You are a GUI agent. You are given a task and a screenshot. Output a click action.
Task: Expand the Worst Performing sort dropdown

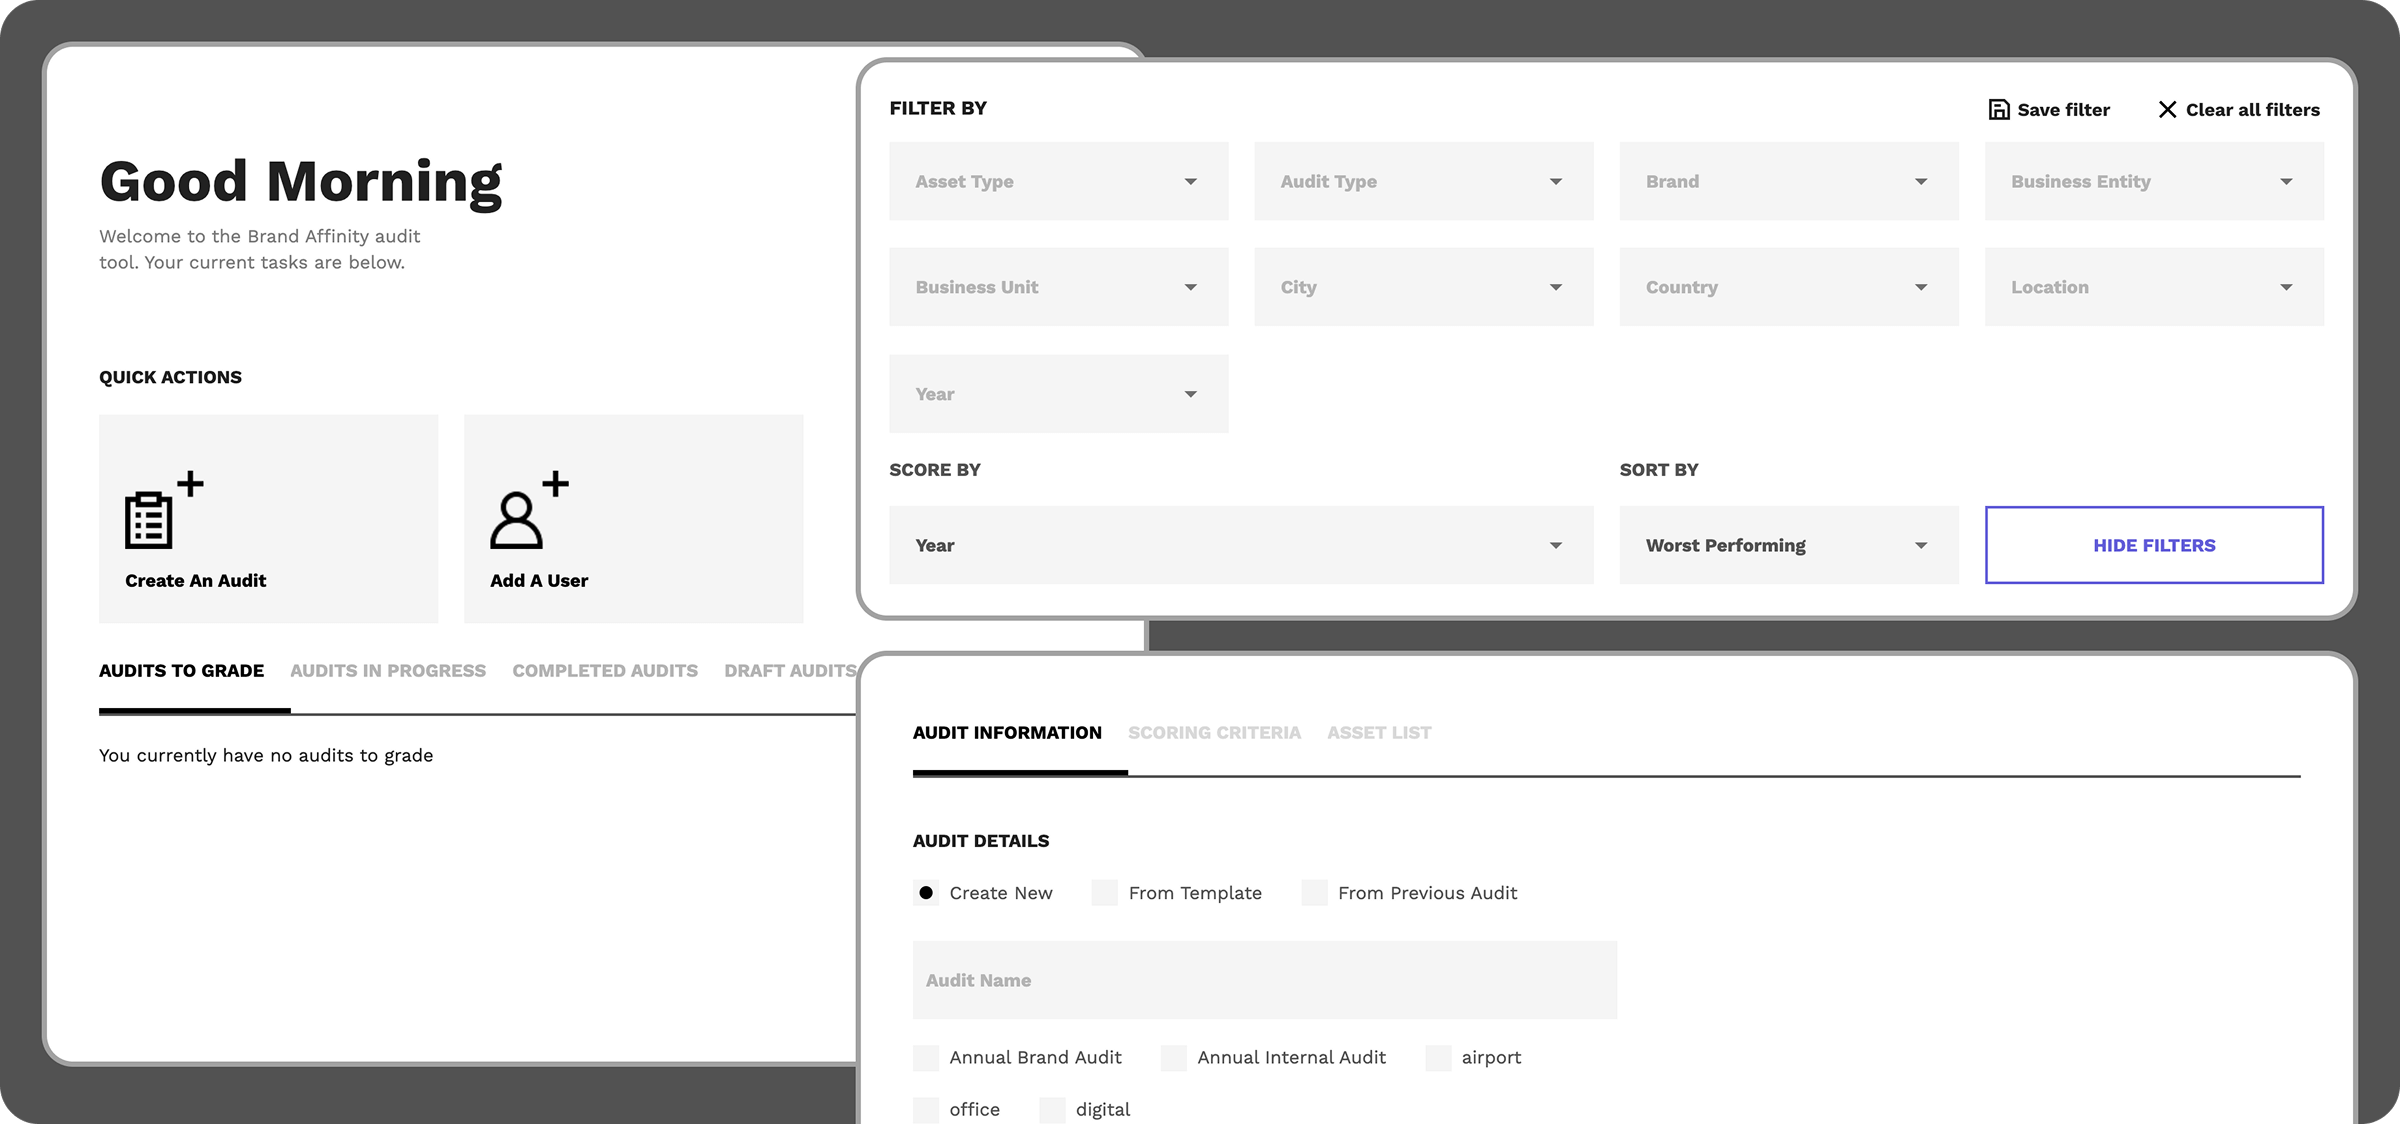pyautogui.click(x=1788, y=546)
